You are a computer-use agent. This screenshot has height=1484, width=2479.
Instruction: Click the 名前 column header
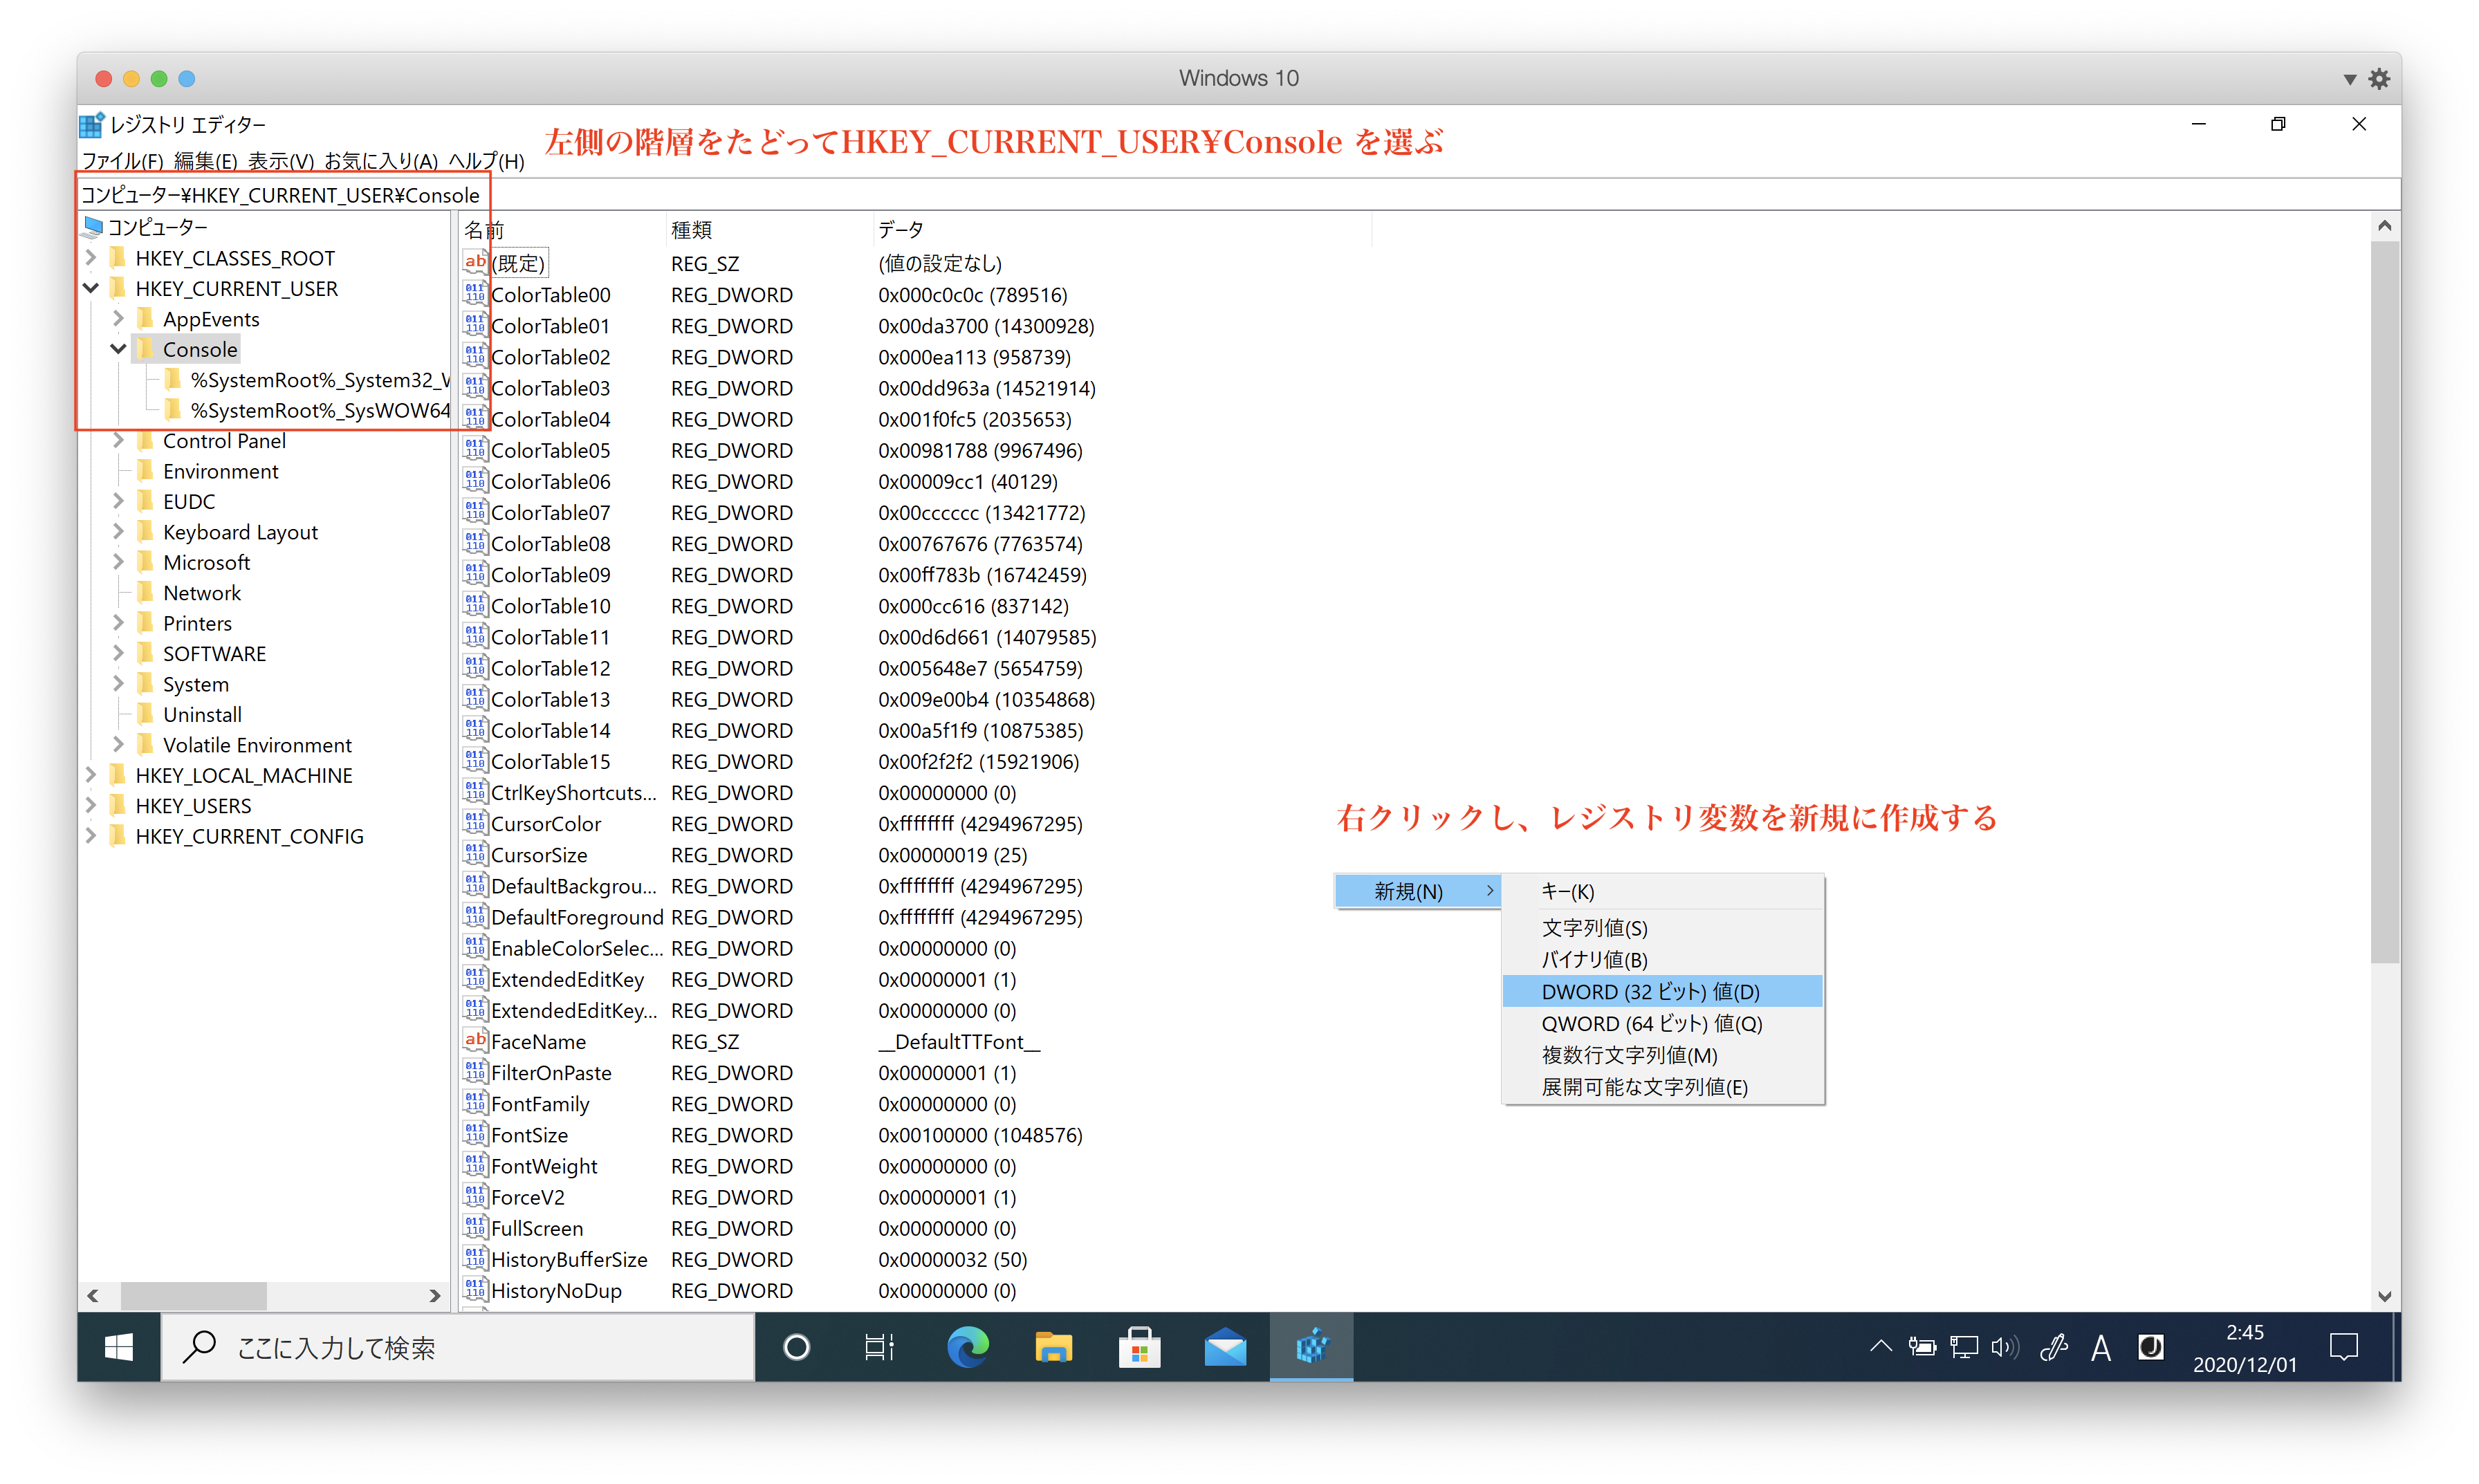tap(561, 230)
